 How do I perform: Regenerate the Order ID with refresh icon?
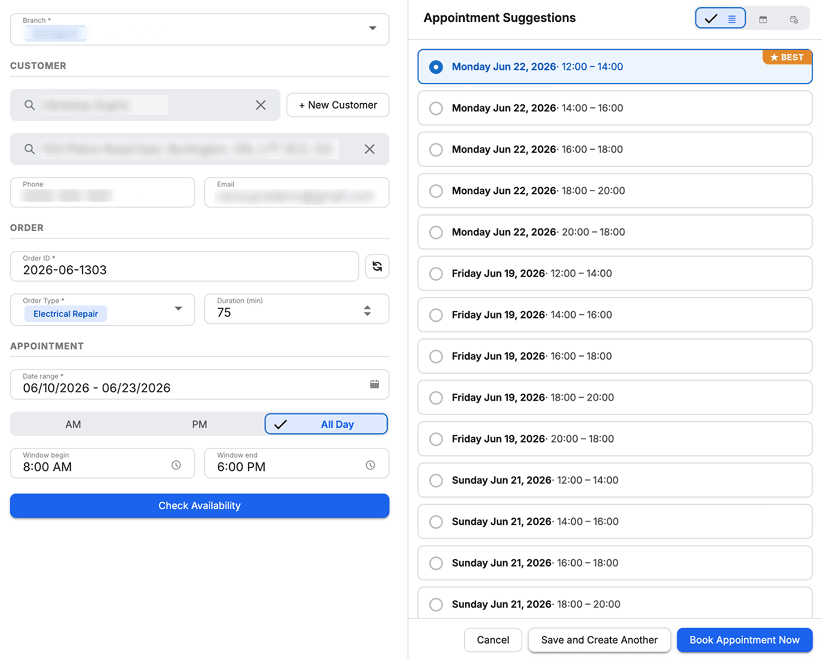coord(377,266)
